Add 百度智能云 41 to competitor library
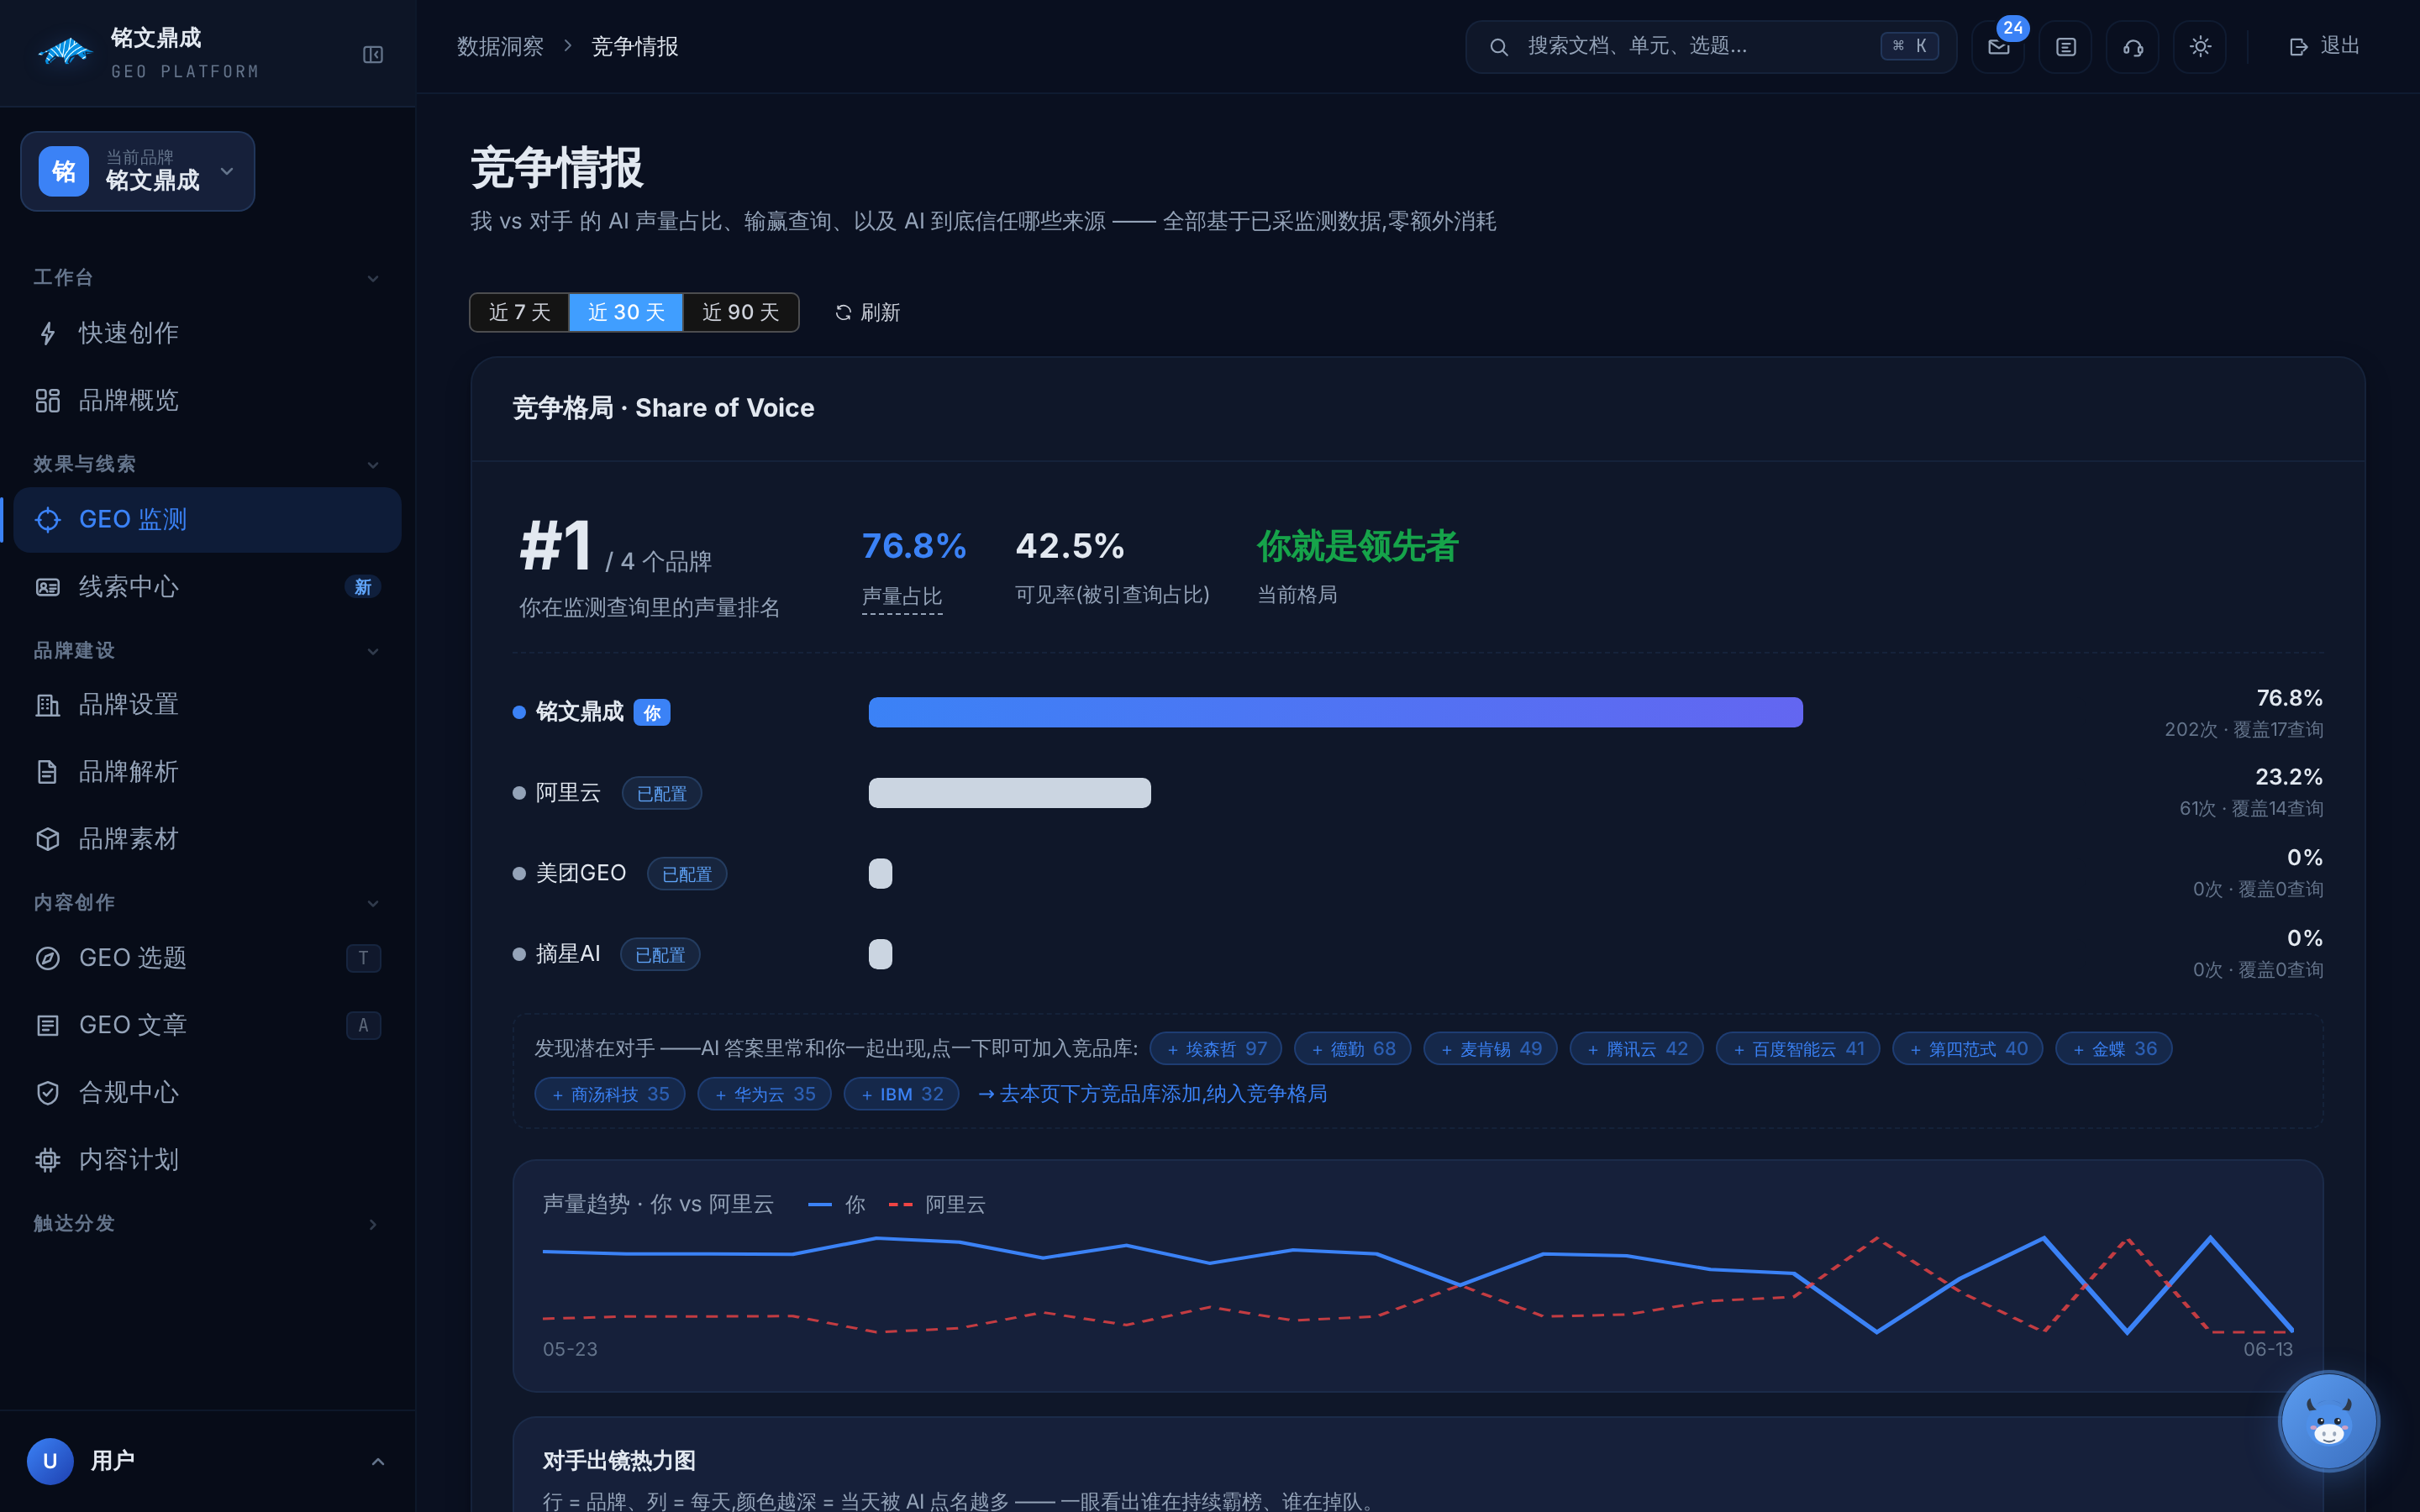2420x1512 pixels. (x=1798, y=1049)
